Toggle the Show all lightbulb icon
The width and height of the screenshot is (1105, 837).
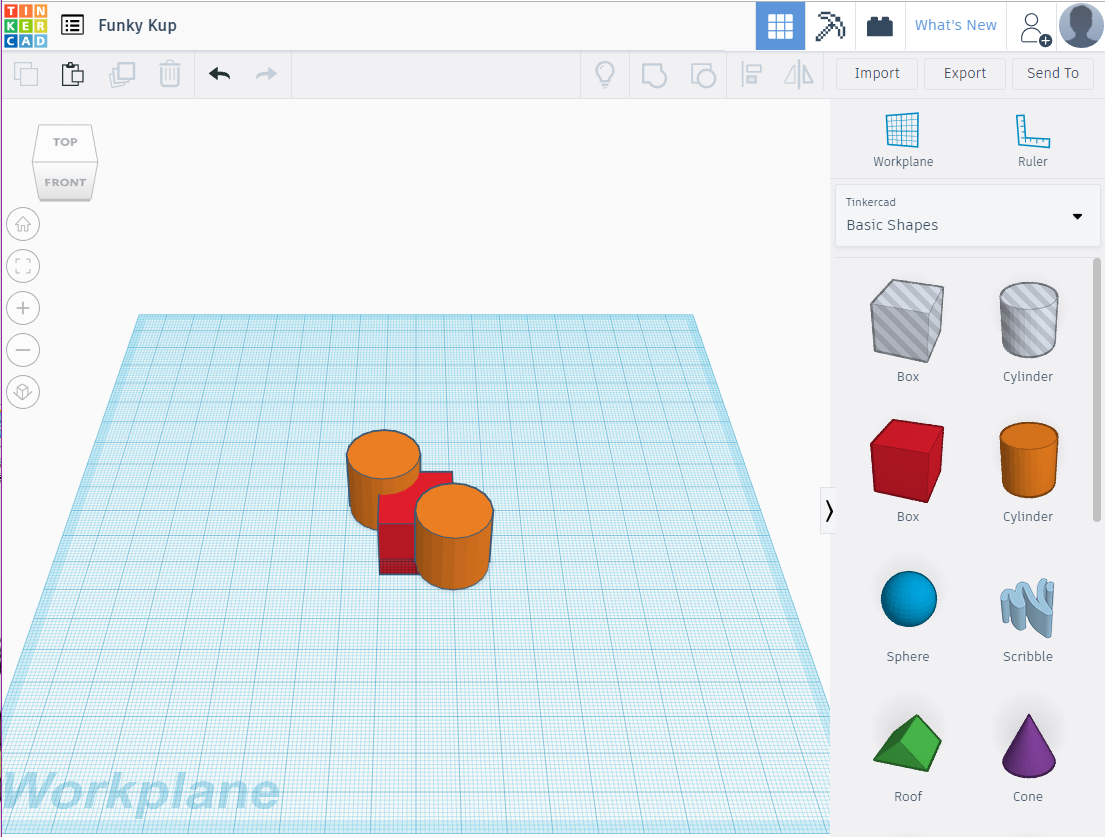pyautogui.click(x=605, y=74)
